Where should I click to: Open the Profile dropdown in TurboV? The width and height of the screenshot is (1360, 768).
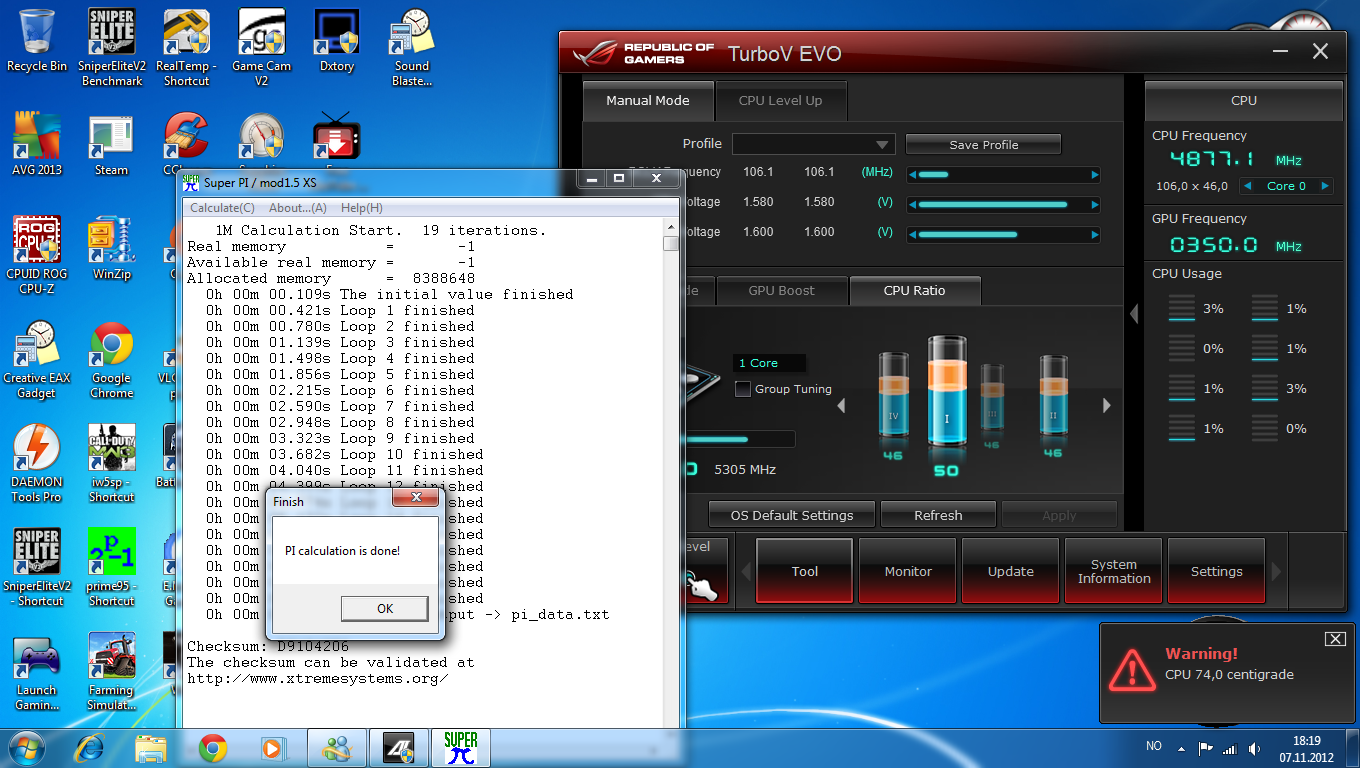814,144
